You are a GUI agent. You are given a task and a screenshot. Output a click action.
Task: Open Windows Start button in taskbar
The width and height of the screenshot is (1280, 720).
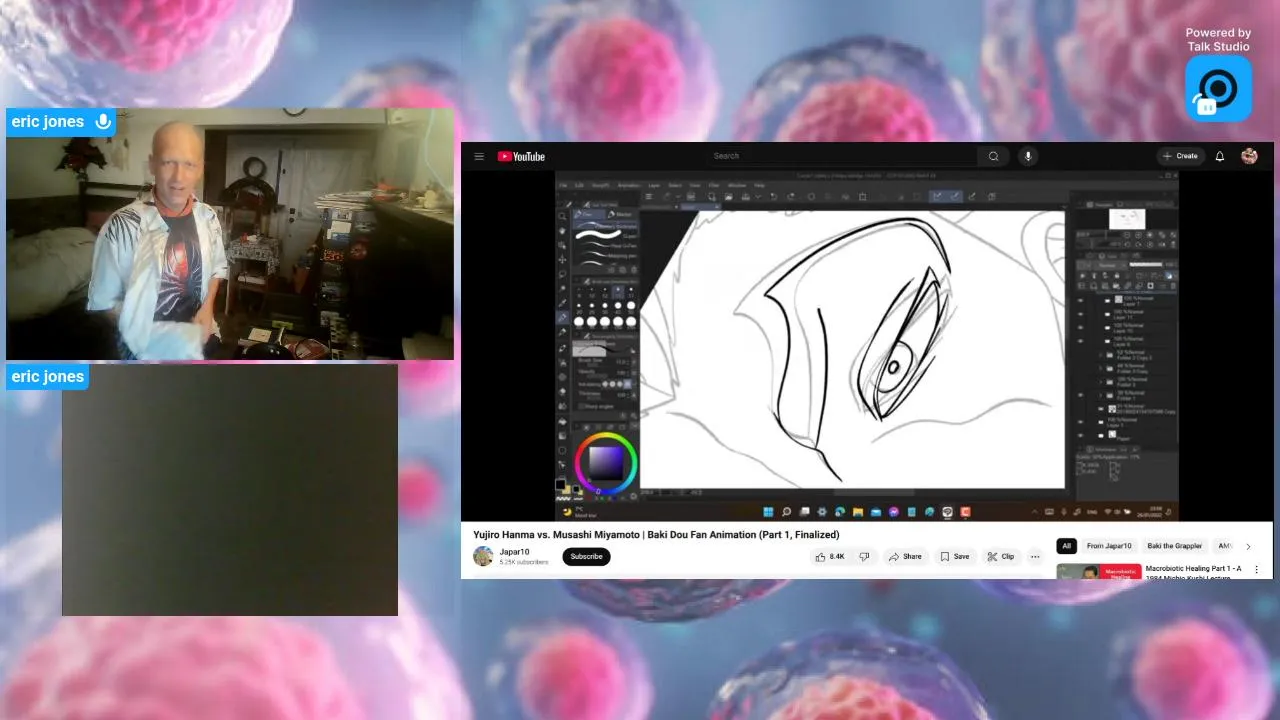coord(768,512)
